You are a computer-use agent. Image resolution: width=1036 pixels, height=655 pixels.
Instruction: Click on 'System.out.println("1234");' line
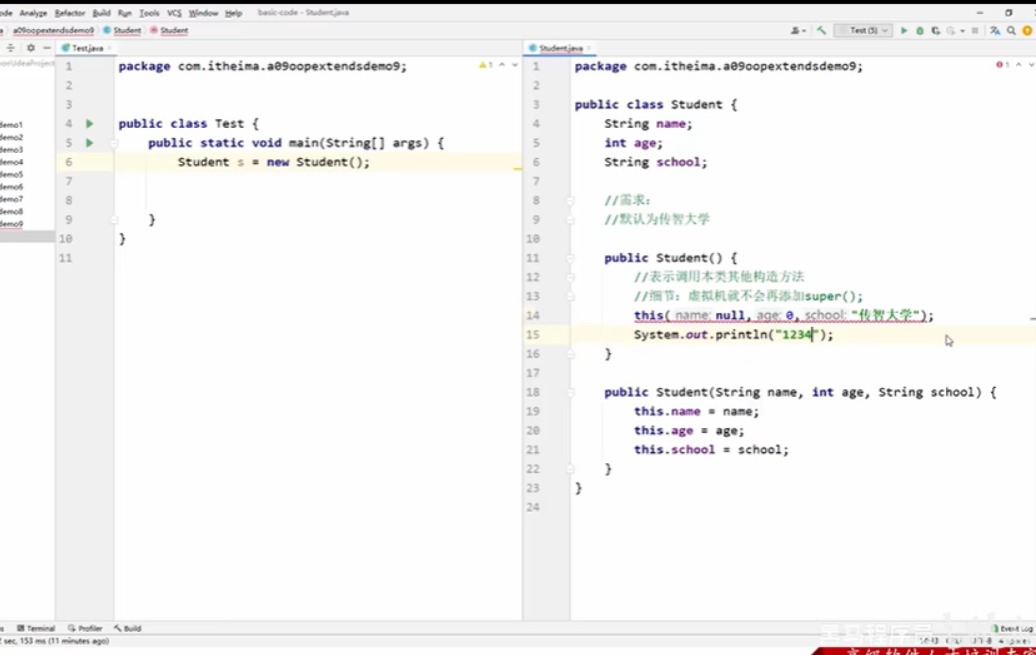coord(733,334)
